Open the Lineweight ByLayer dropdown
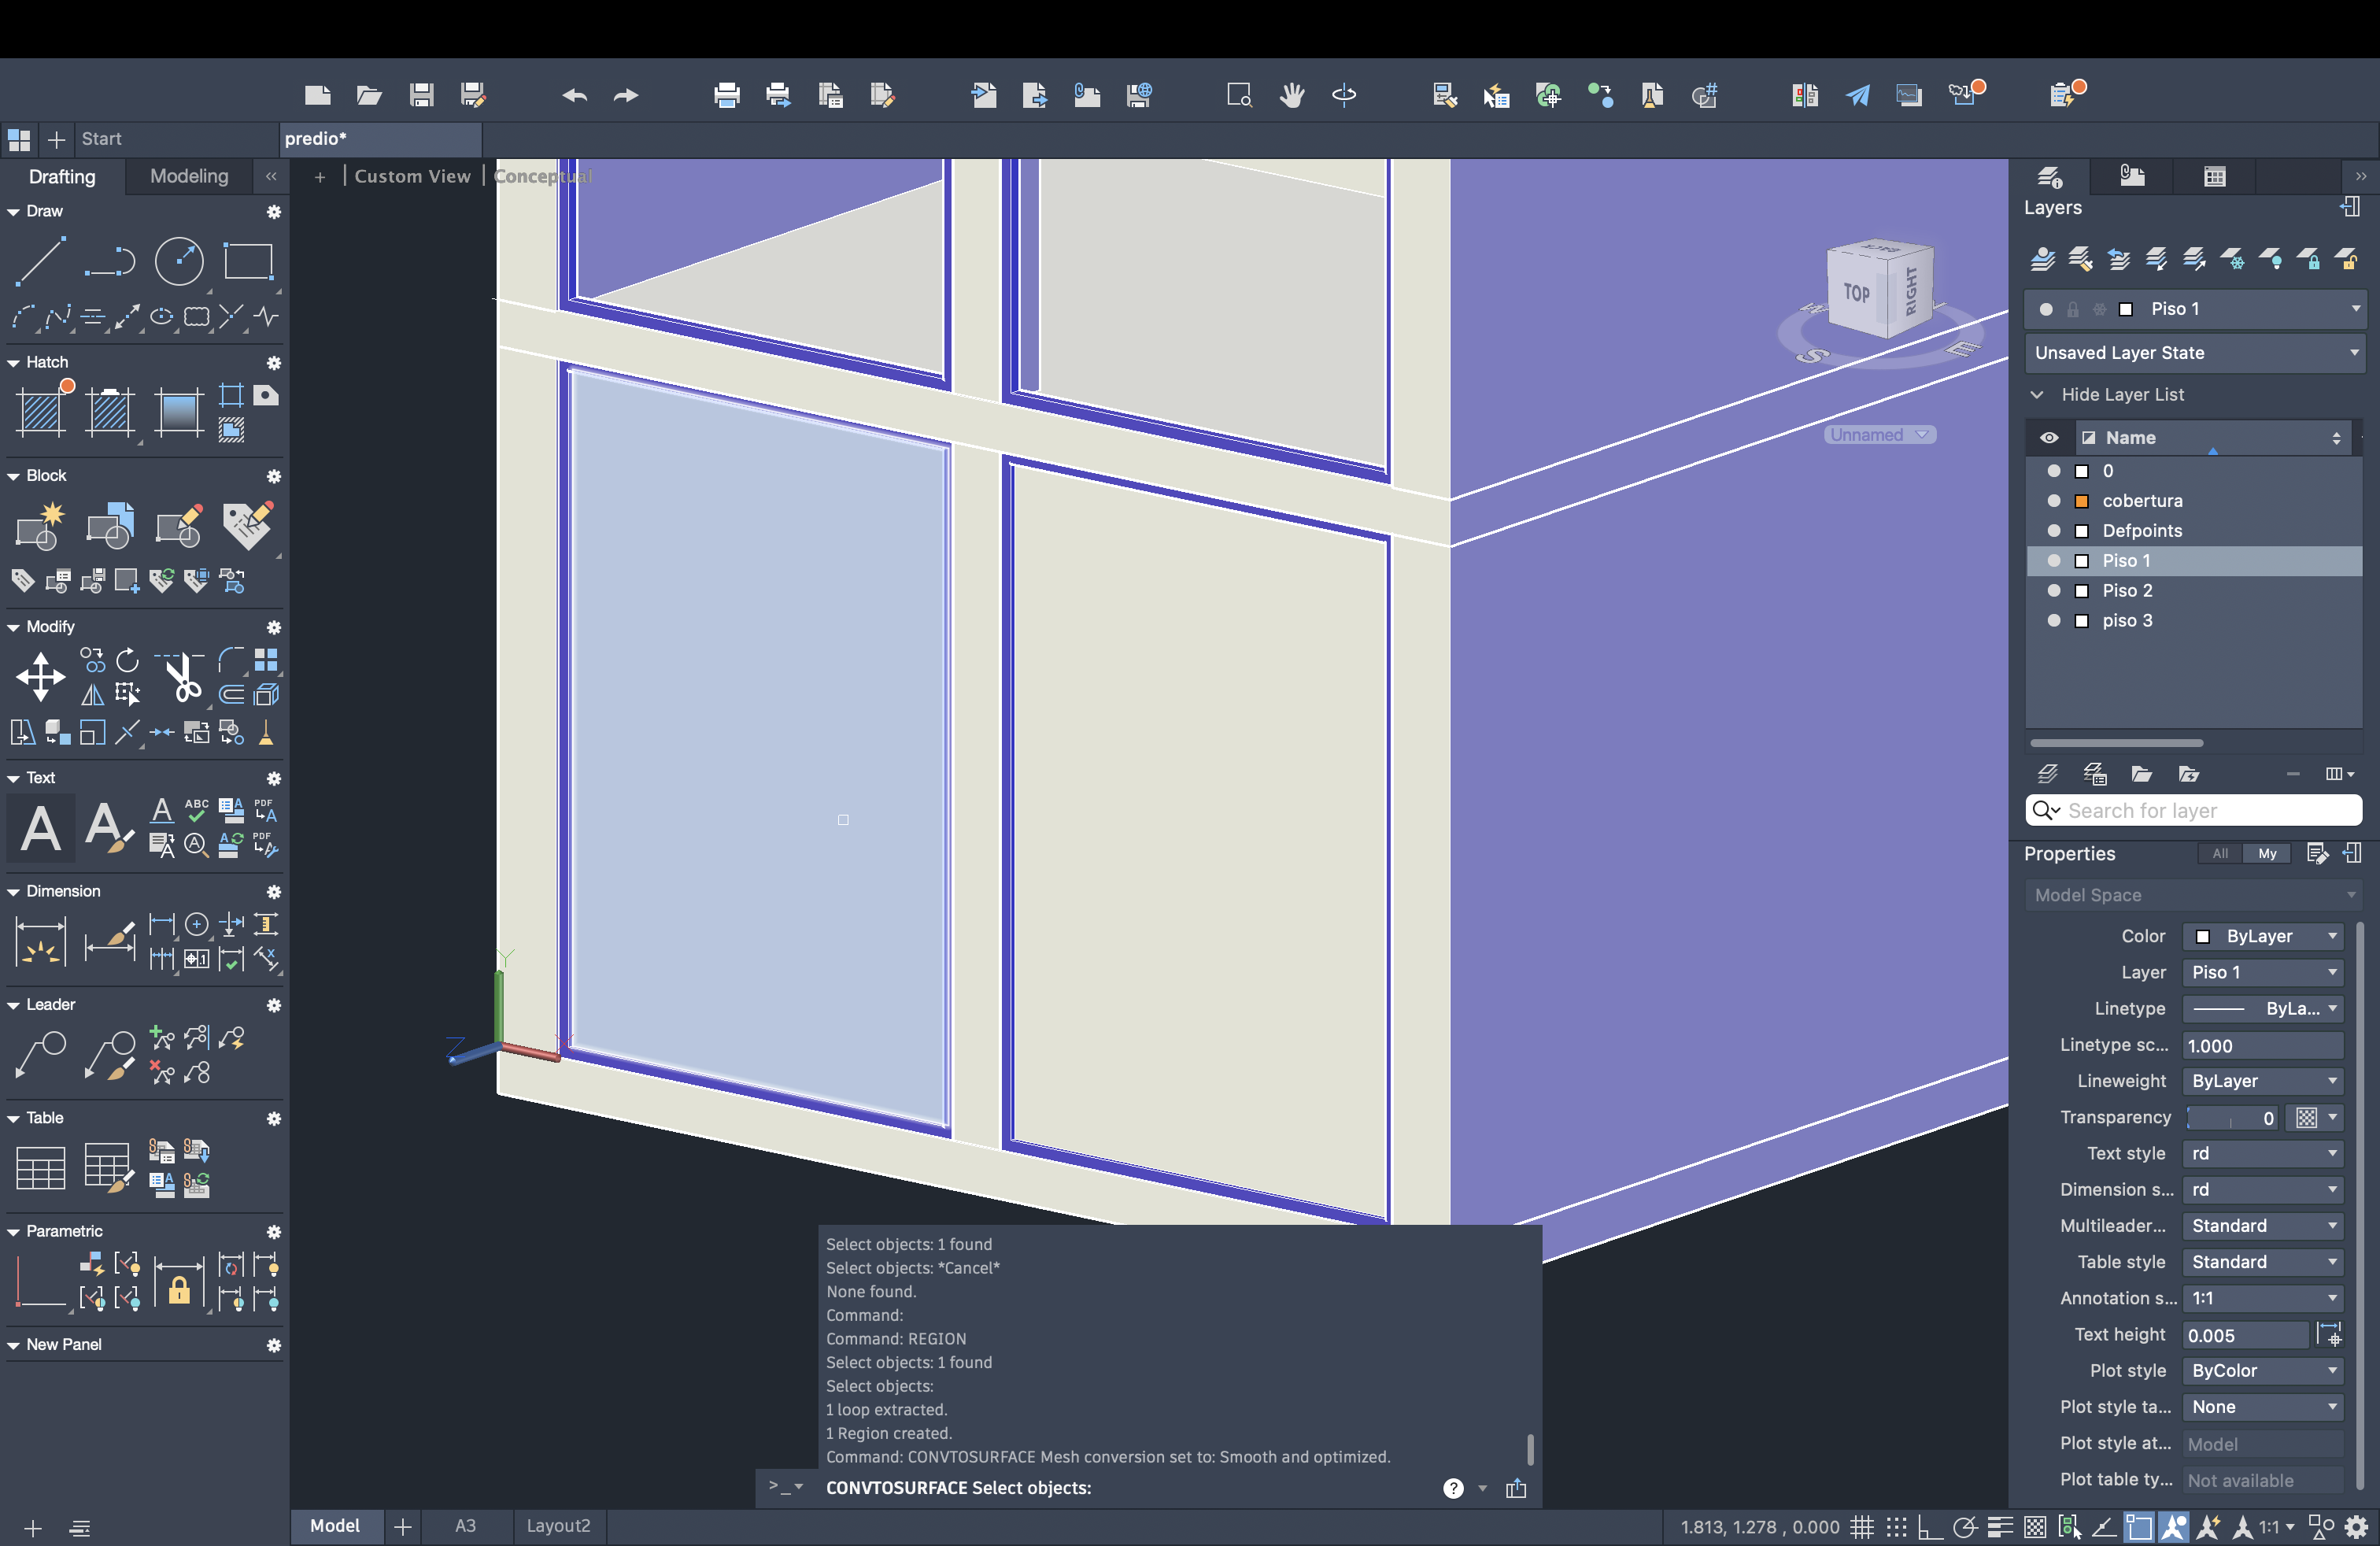 point(2263,1081)
